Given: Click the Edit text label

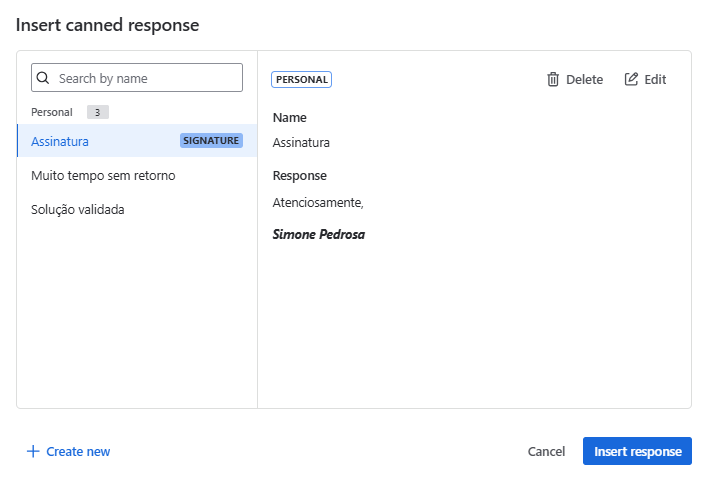Looking at the screenshot, I should (655, 80).
